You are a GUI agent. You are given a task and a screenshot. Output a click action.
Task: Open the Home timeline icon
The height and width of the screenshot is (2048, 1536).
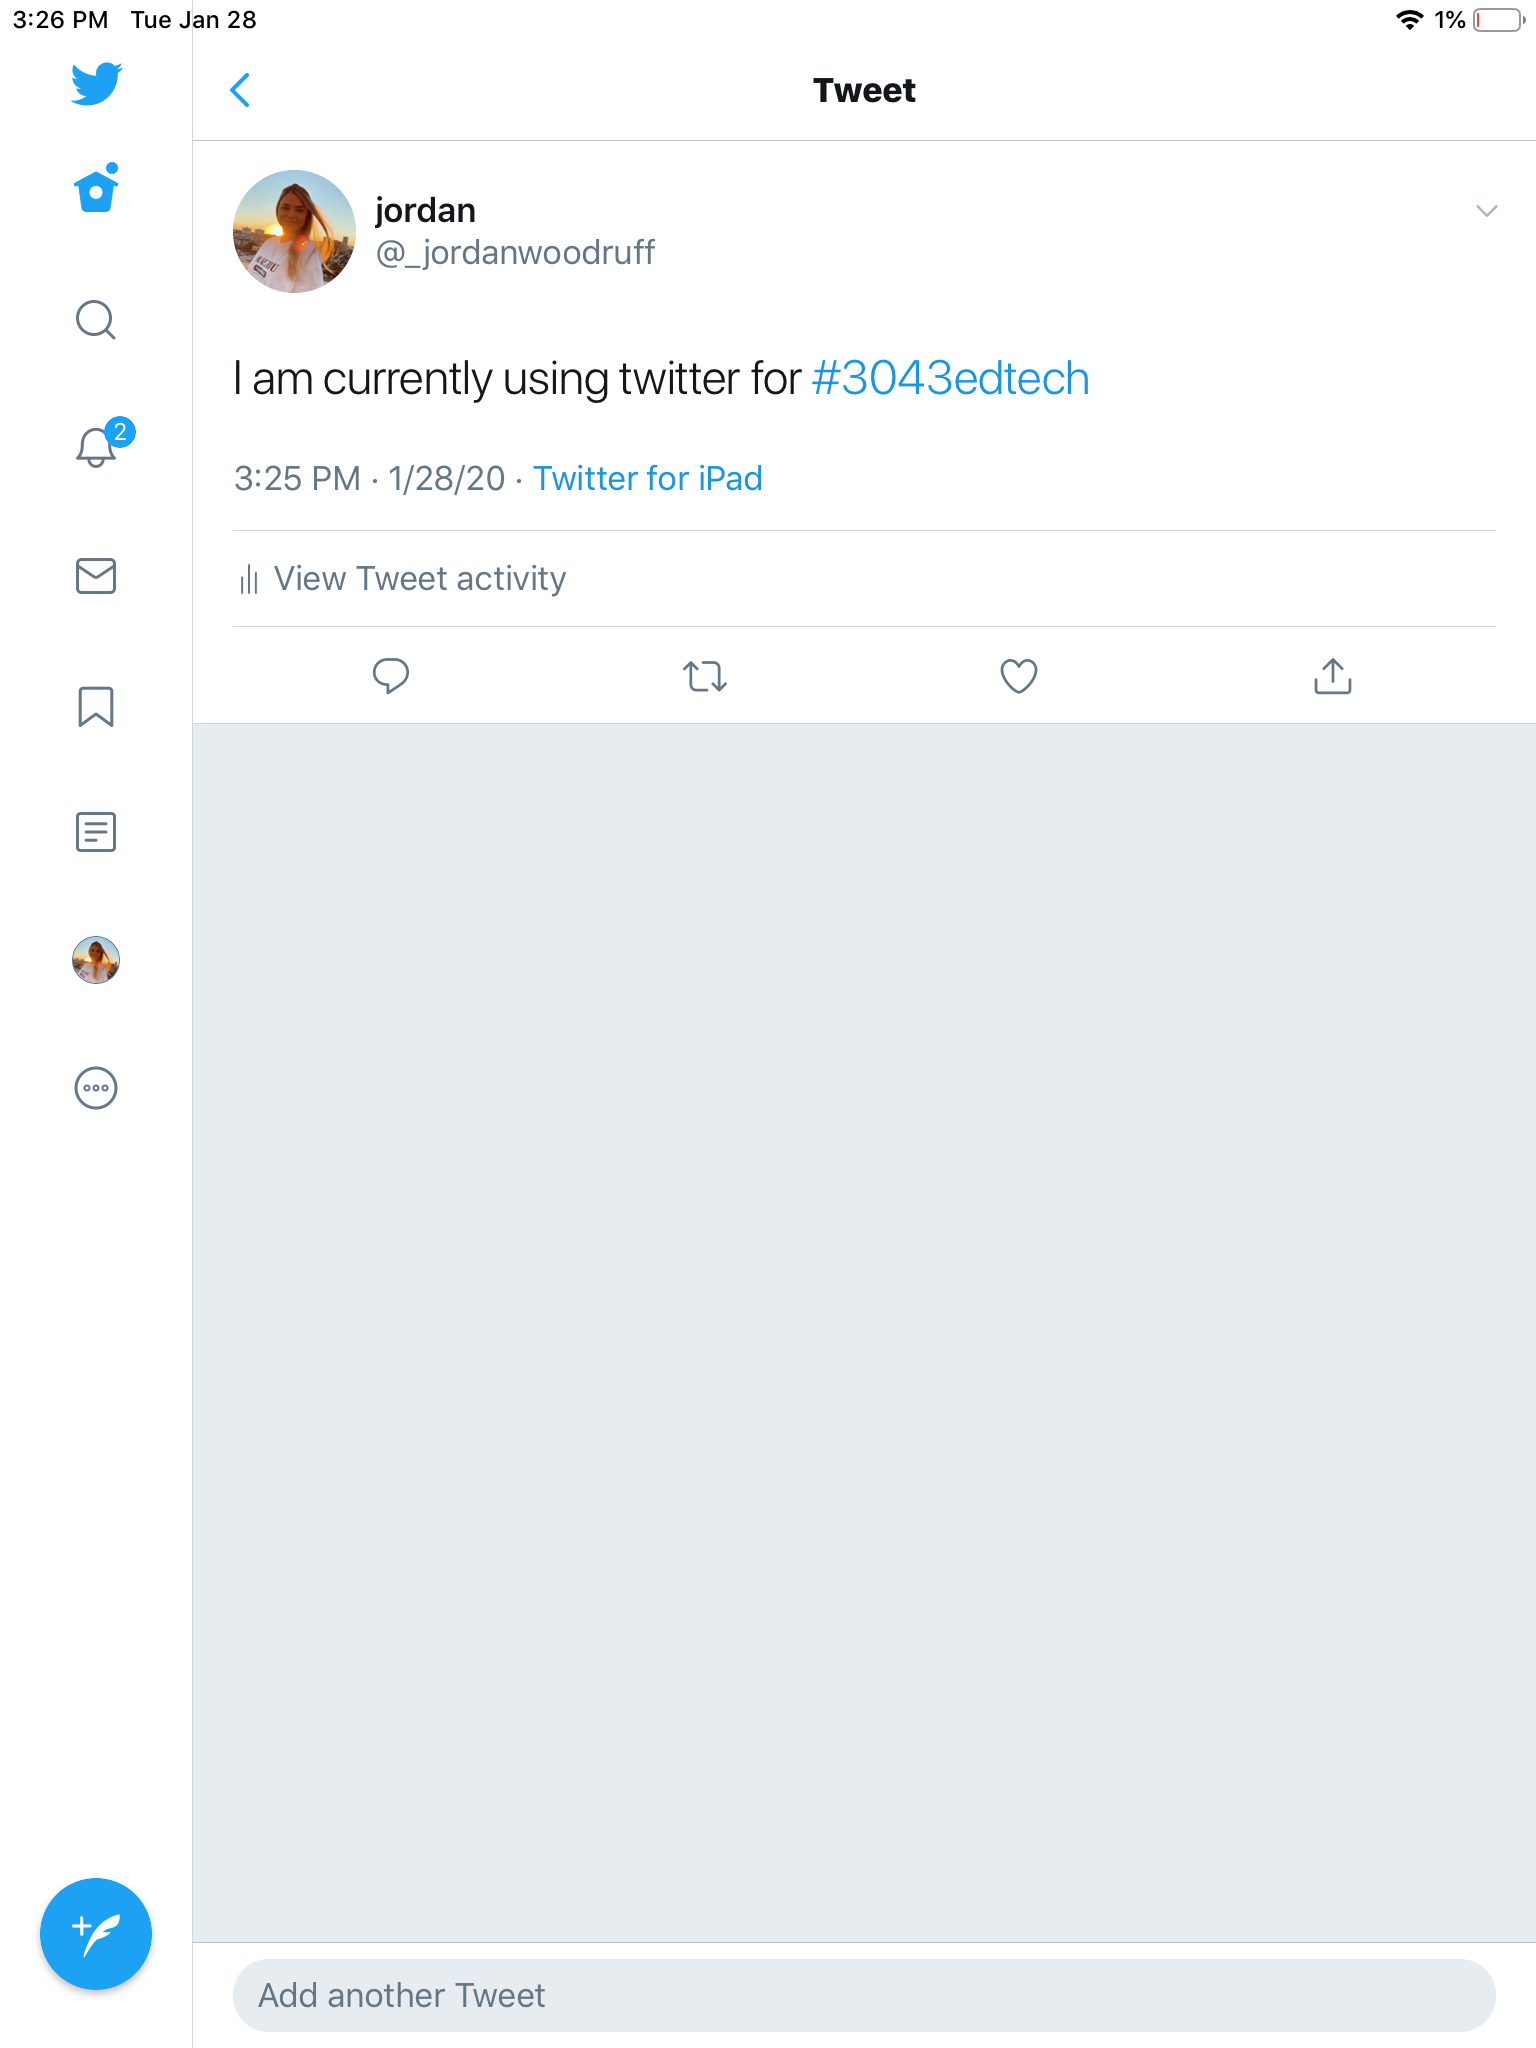click(96, 190)
